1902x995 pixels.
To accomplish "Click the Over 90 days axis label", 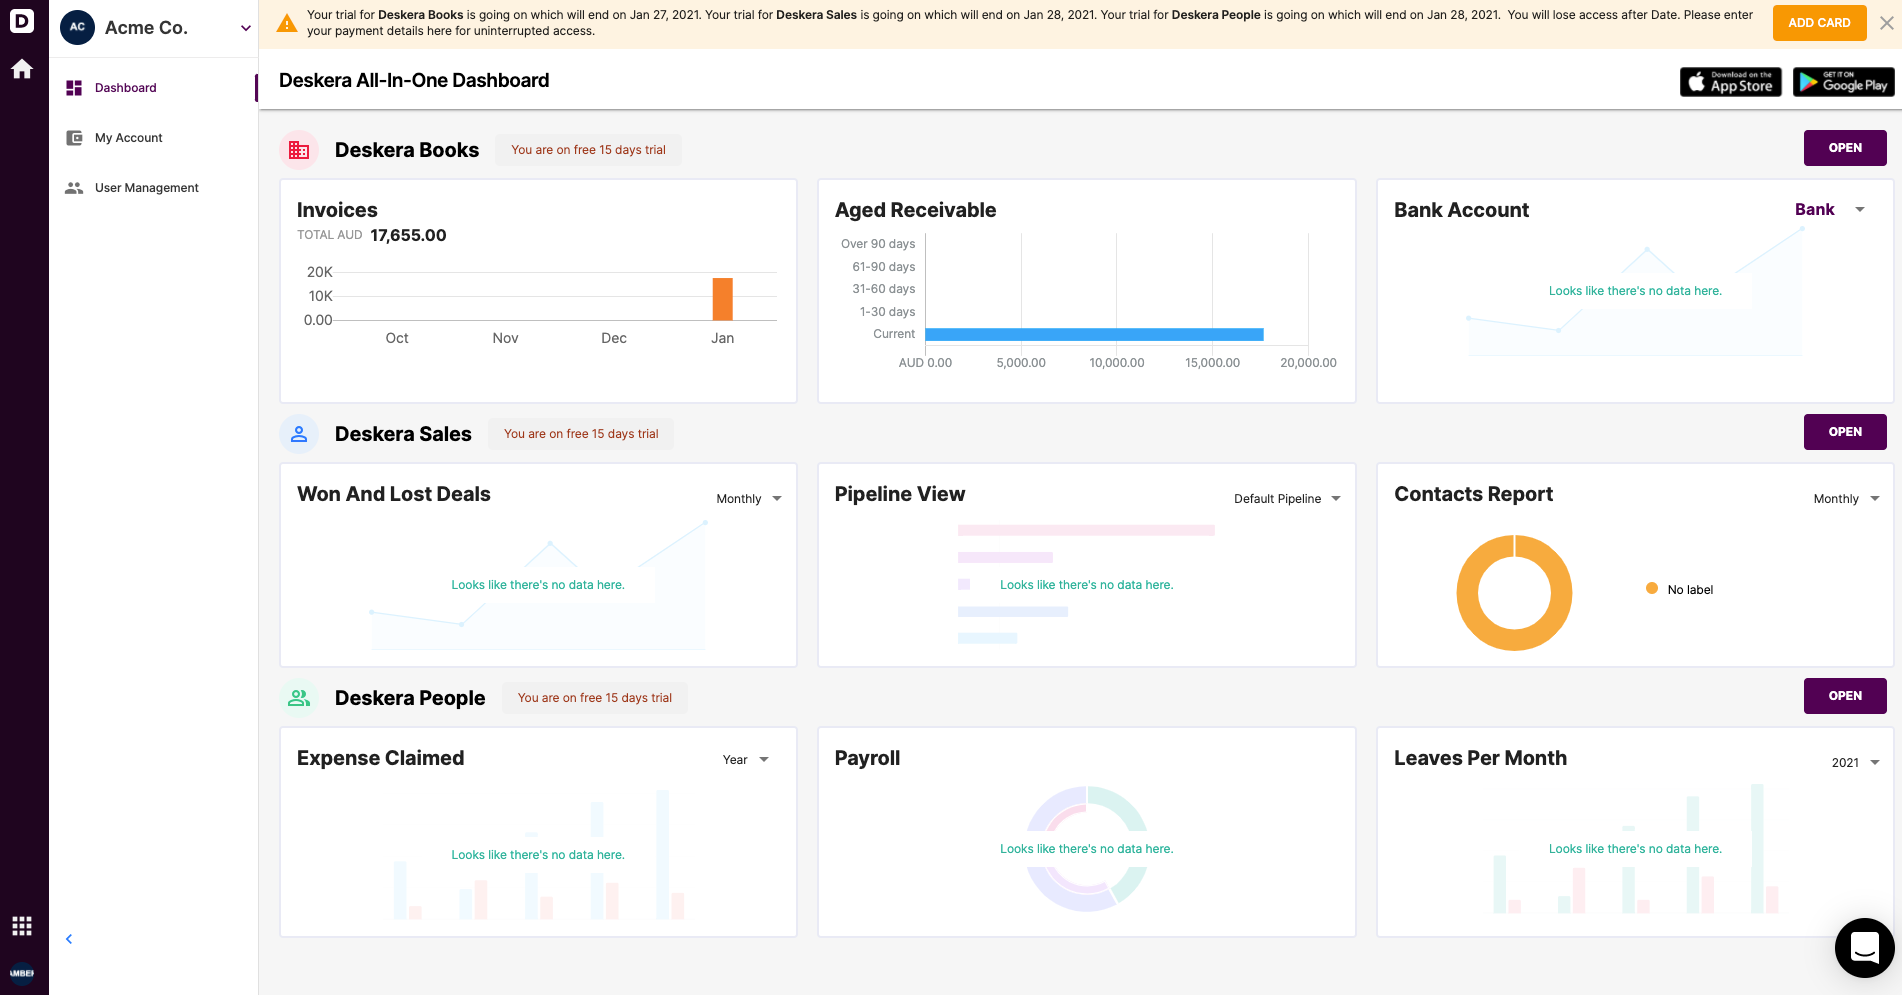I will [x=878, y=244].
